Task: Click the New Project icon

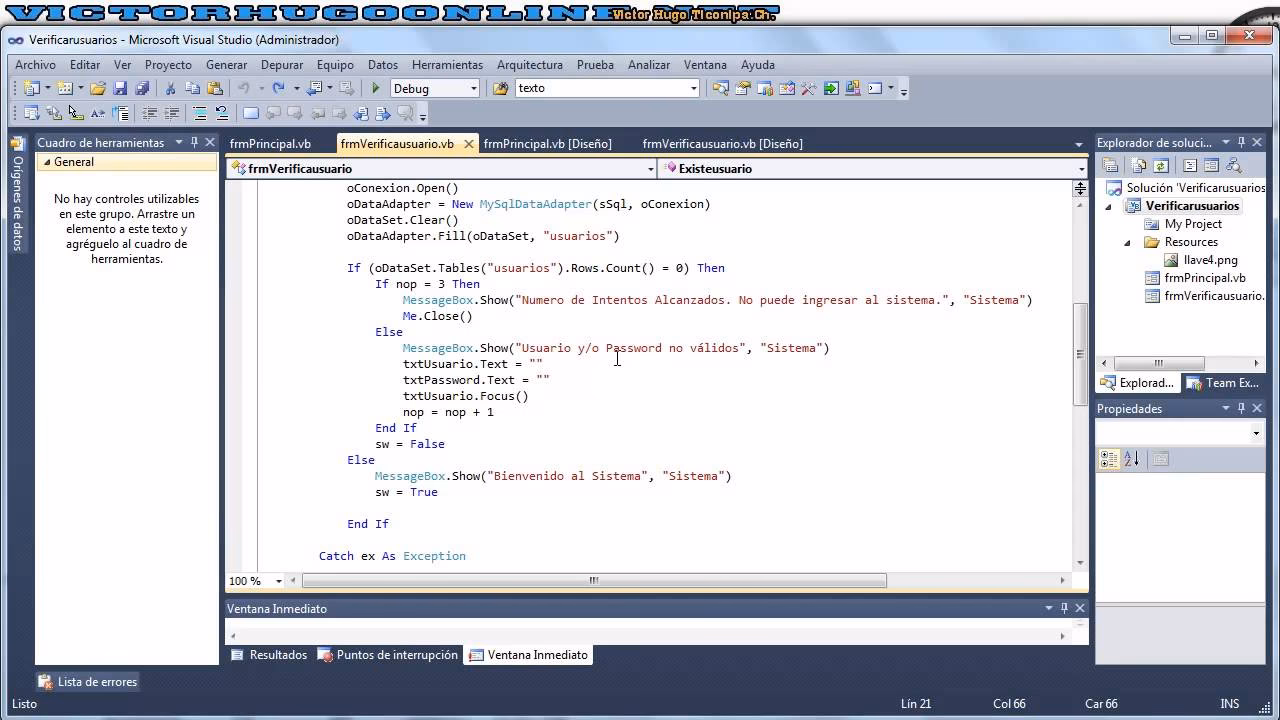Action: tap(31, 88)
